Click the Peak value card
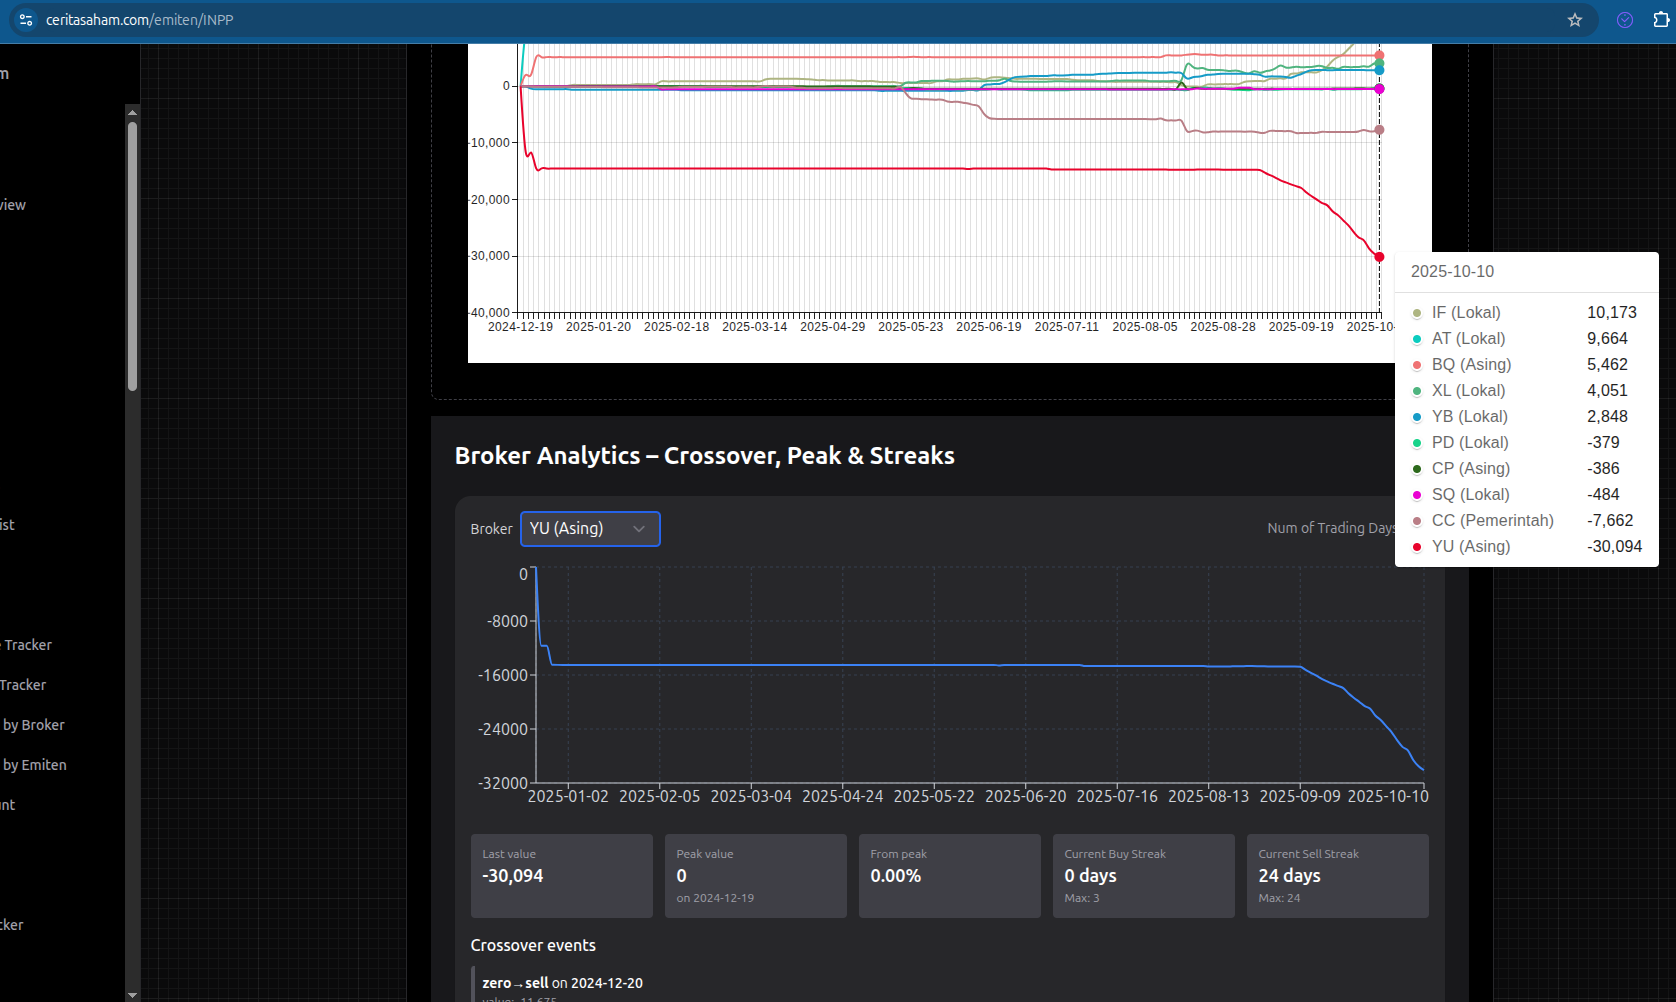This screenshot has width=1676, height=1002. (x=755, y=876)
